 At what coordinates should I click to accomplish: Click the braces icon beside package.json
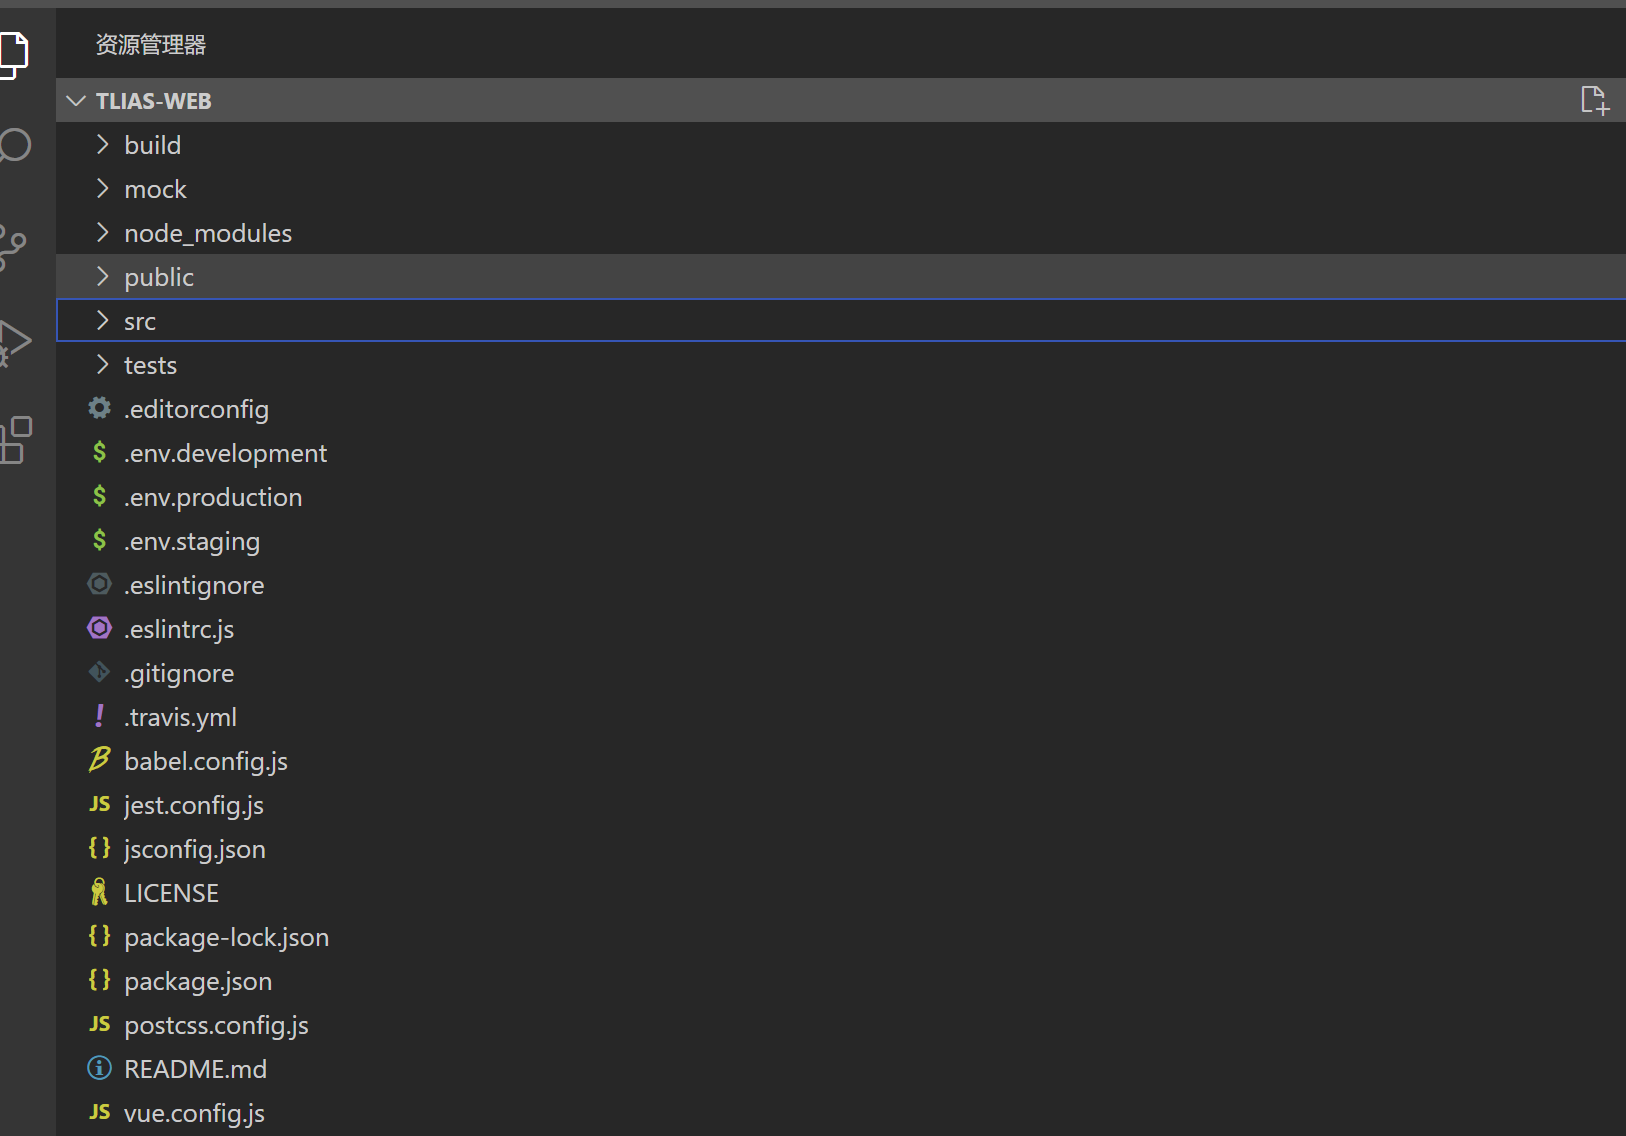[99, 980]
